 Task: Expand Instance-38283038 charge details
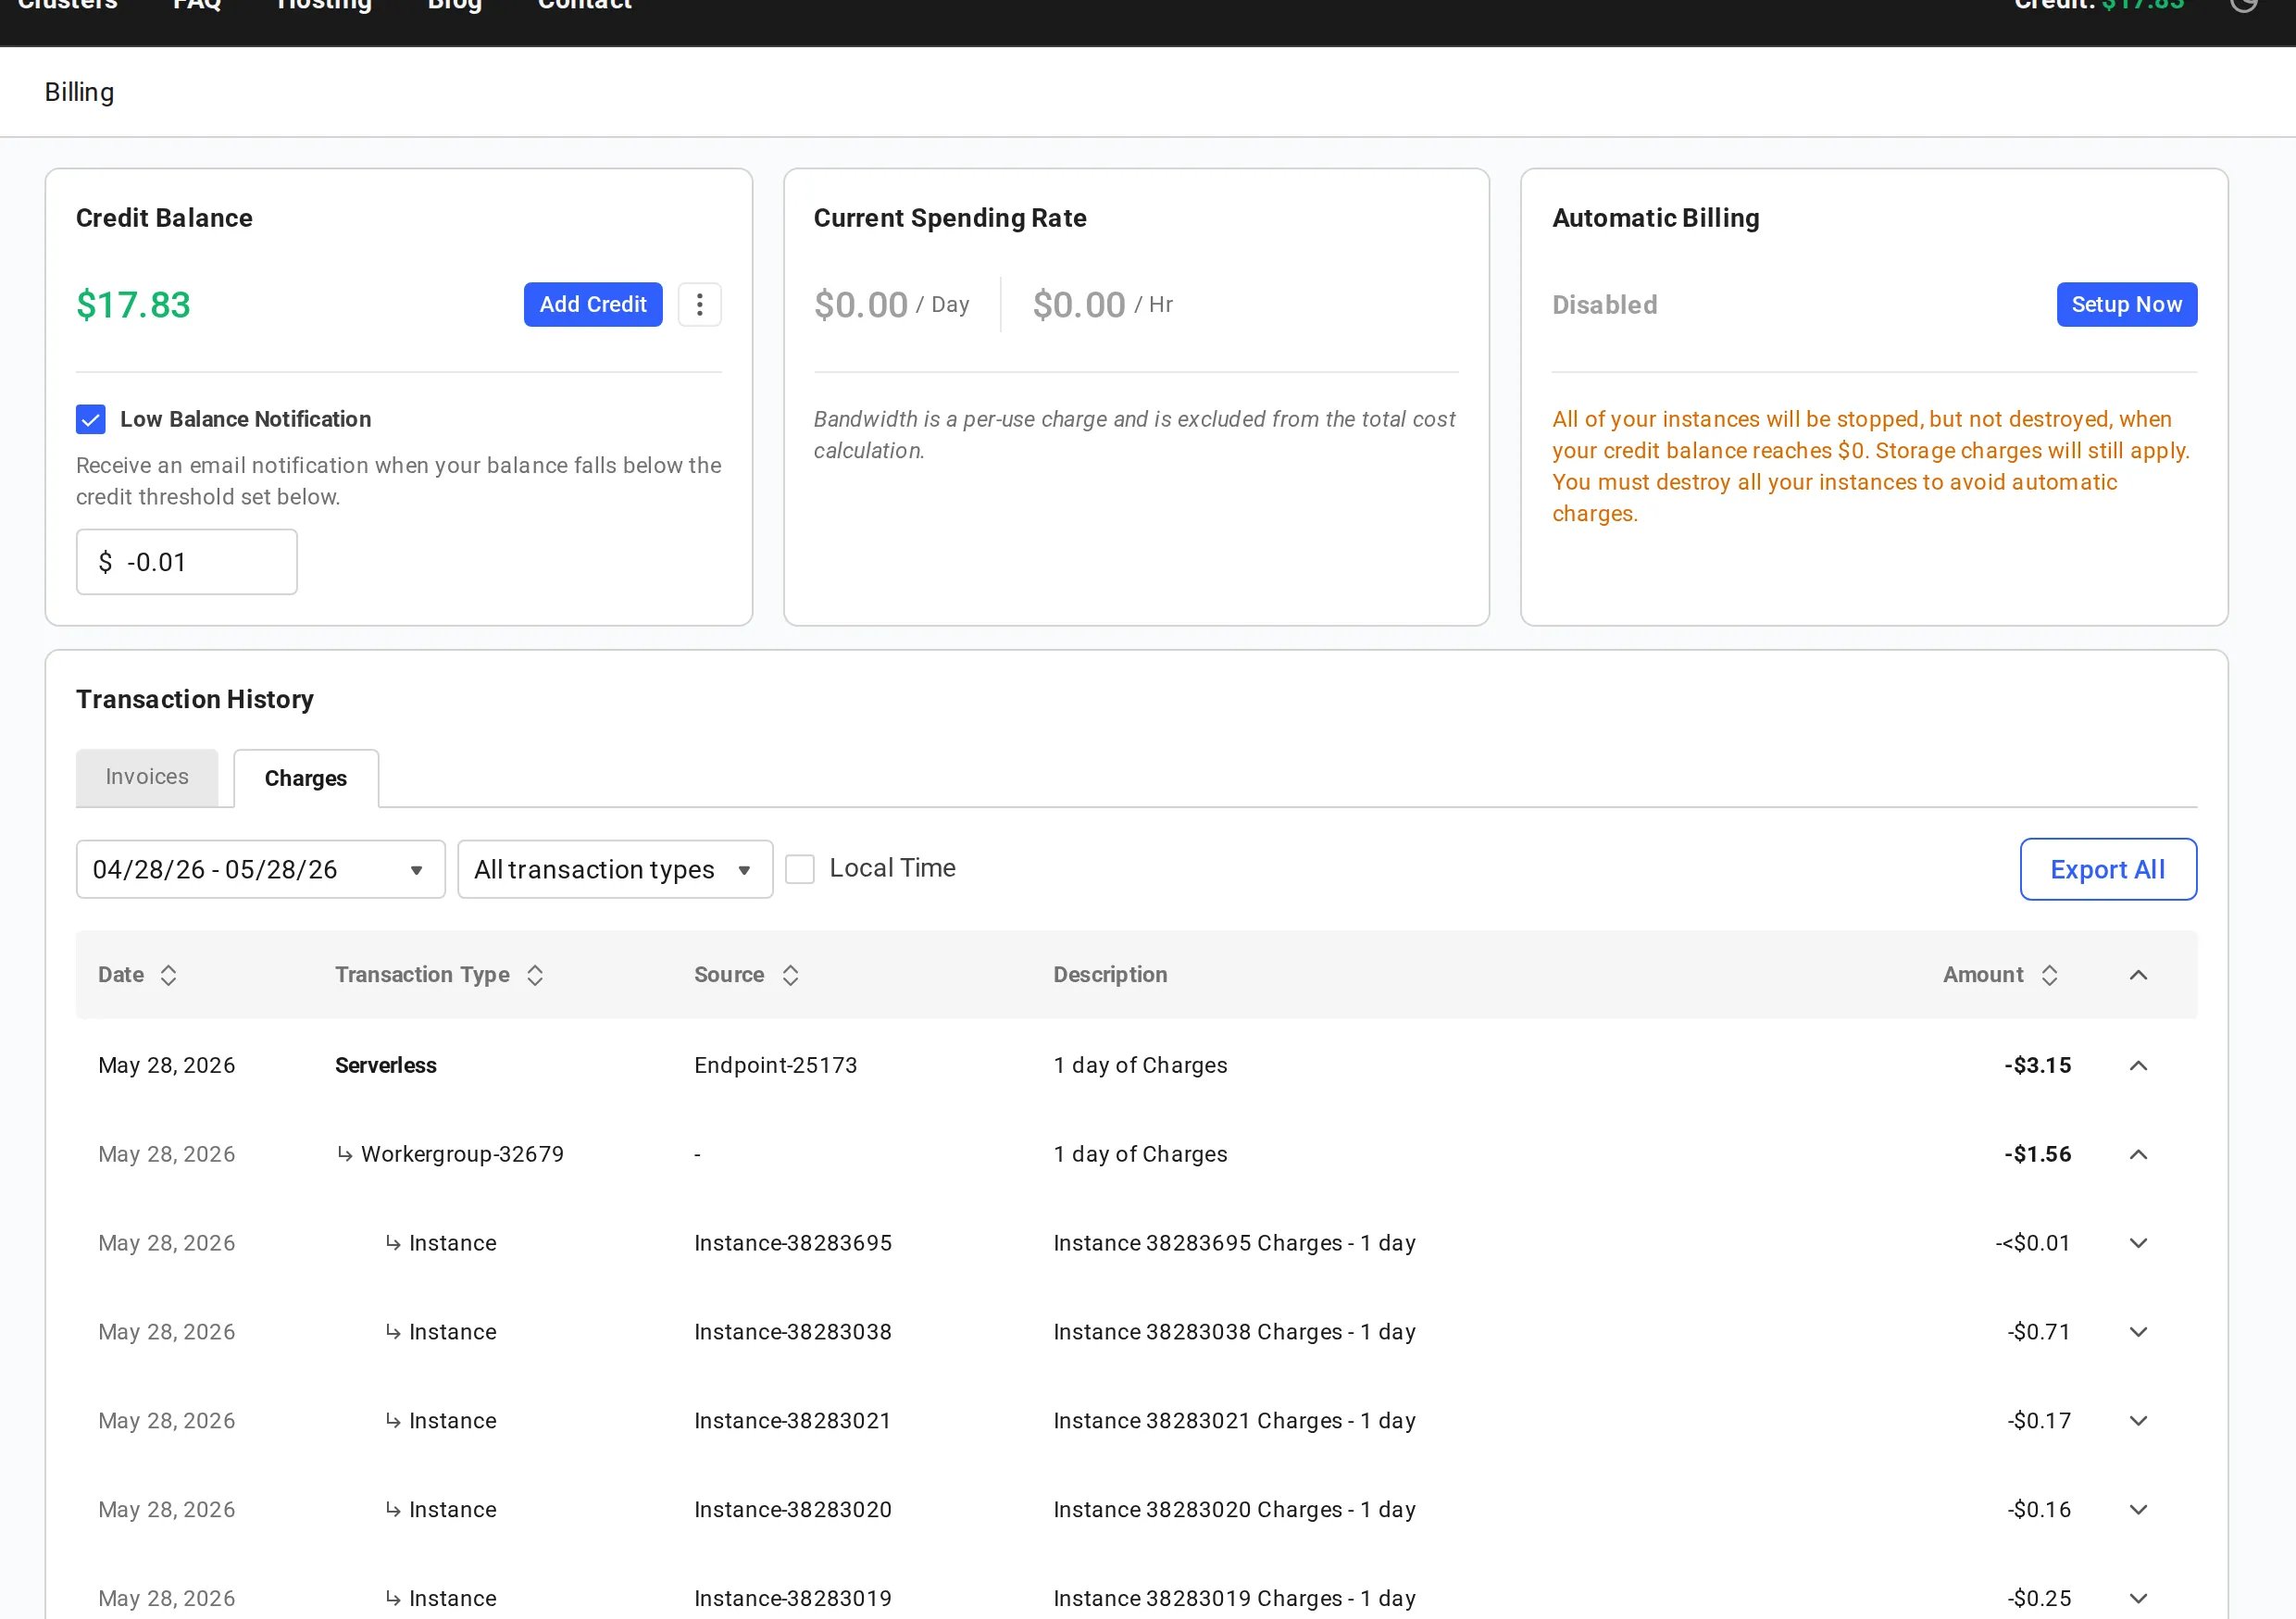click(2138, 1332)
